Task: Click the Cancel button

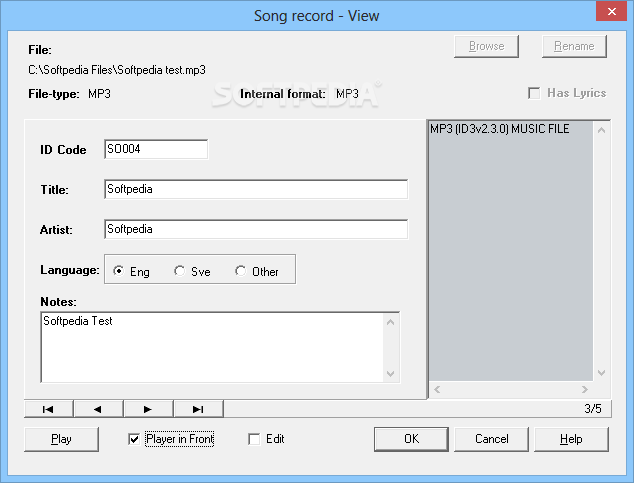Action: (491, 439)
